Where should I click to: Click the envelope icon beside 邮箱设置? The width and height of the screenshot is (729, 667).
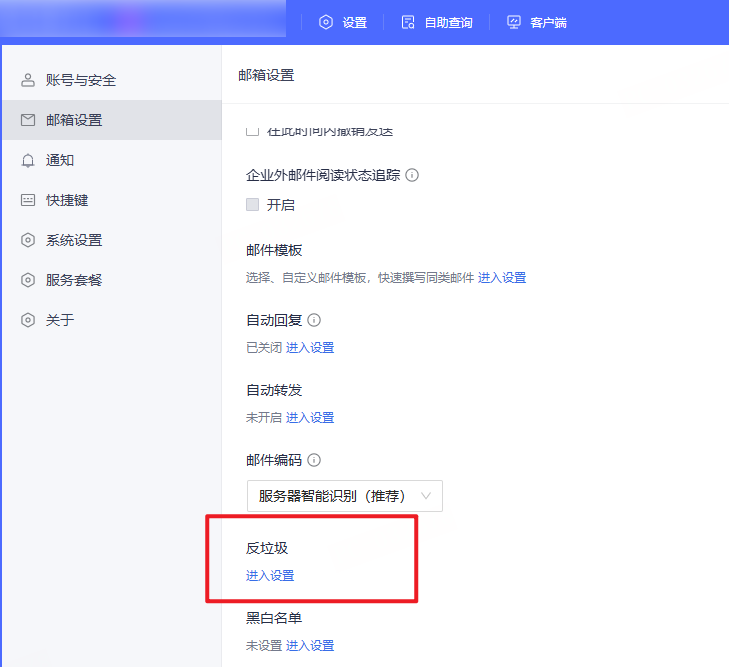coord(28,120)
